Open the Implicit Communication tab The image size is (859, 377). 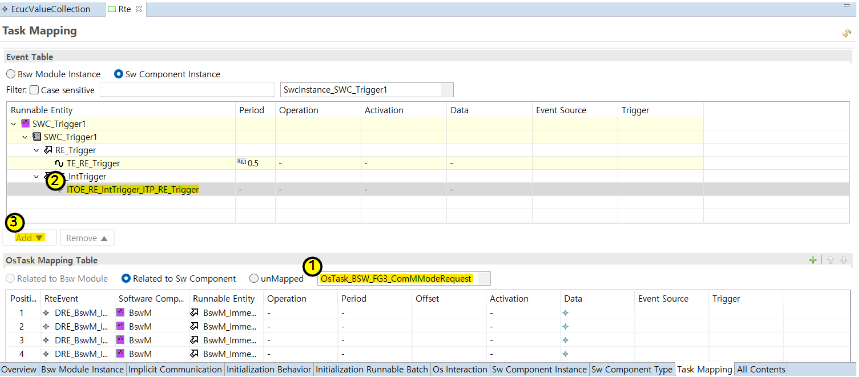pos(175,369)
